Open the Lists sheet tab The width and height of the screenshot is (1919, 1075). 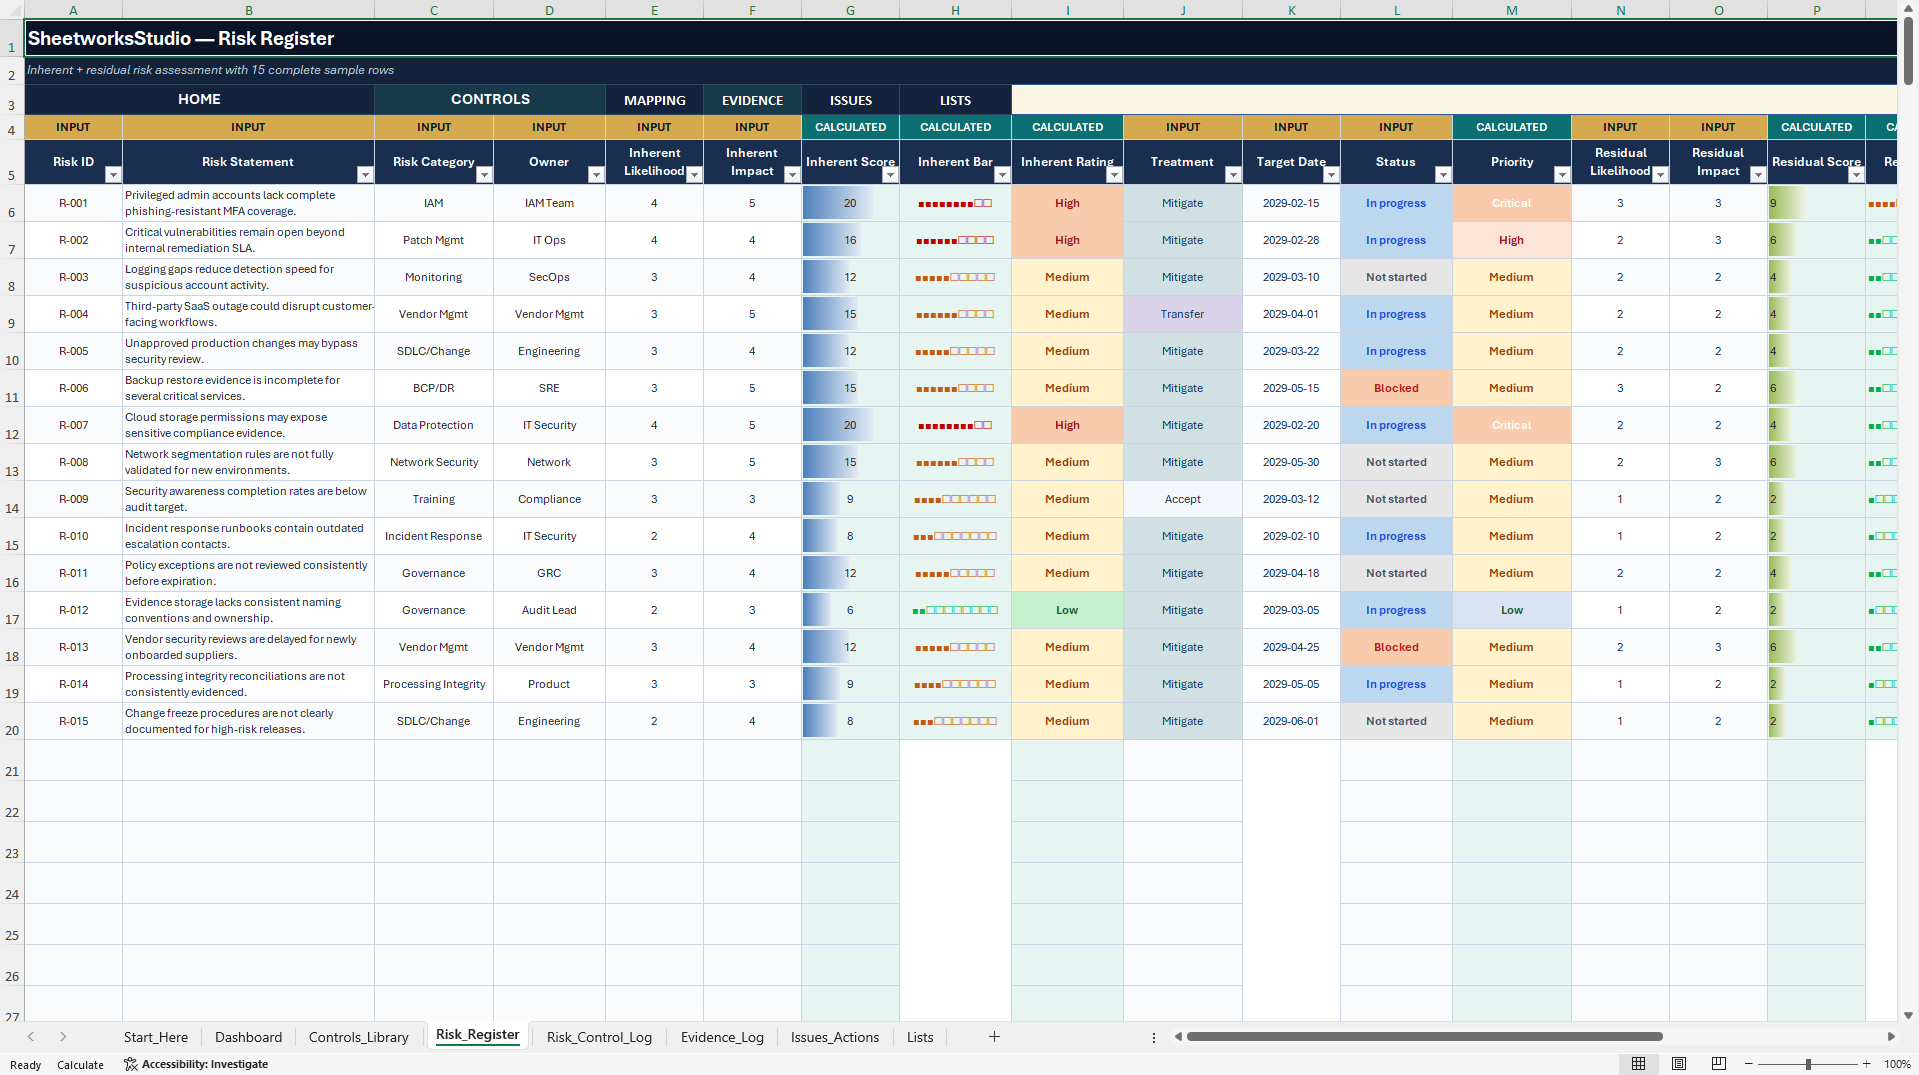(920, 1037)
